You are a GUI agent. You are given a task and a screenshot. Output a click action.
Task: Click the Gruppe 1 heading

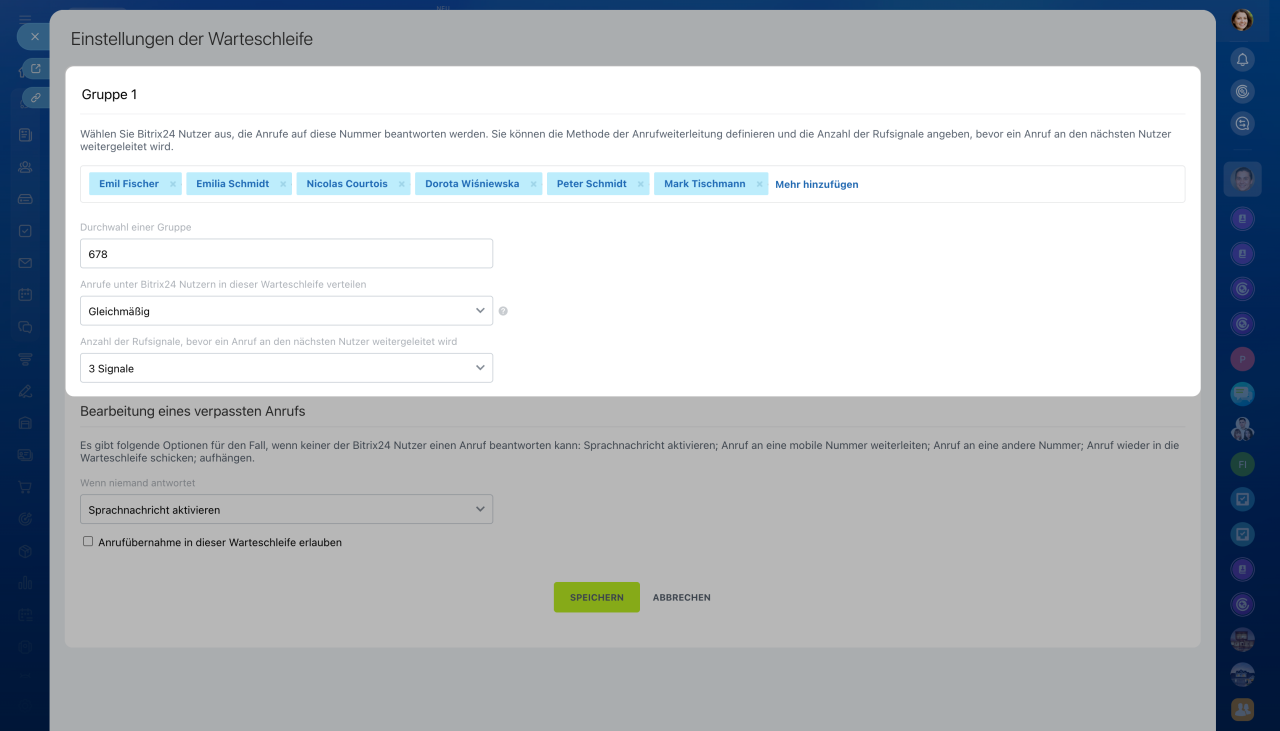pyautogui.click(x=109, y=95)
